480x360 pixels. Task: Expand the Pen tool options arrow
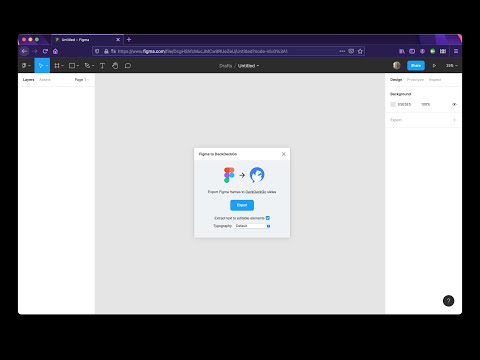(93, 66)
